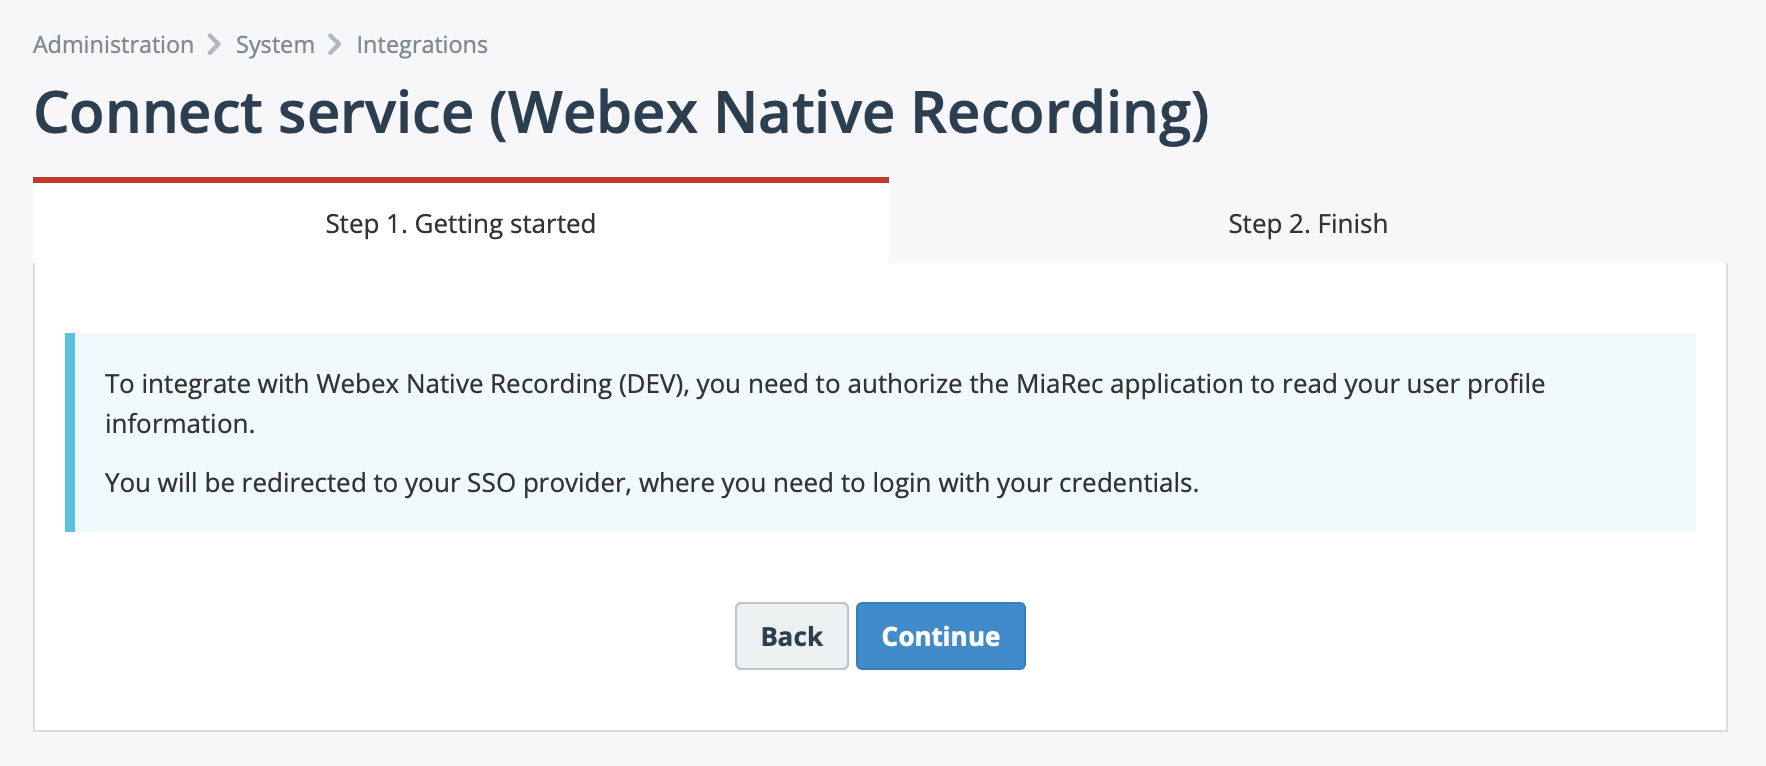Select the Step 1. Getting started tab
The width and height of the screenshot is (1766, 766).
(x=460, y=224)
